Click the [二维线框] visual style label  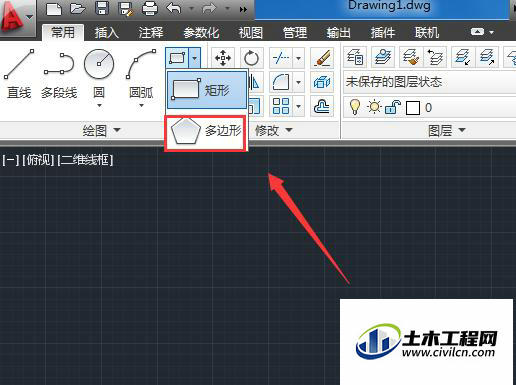point(85,160)
